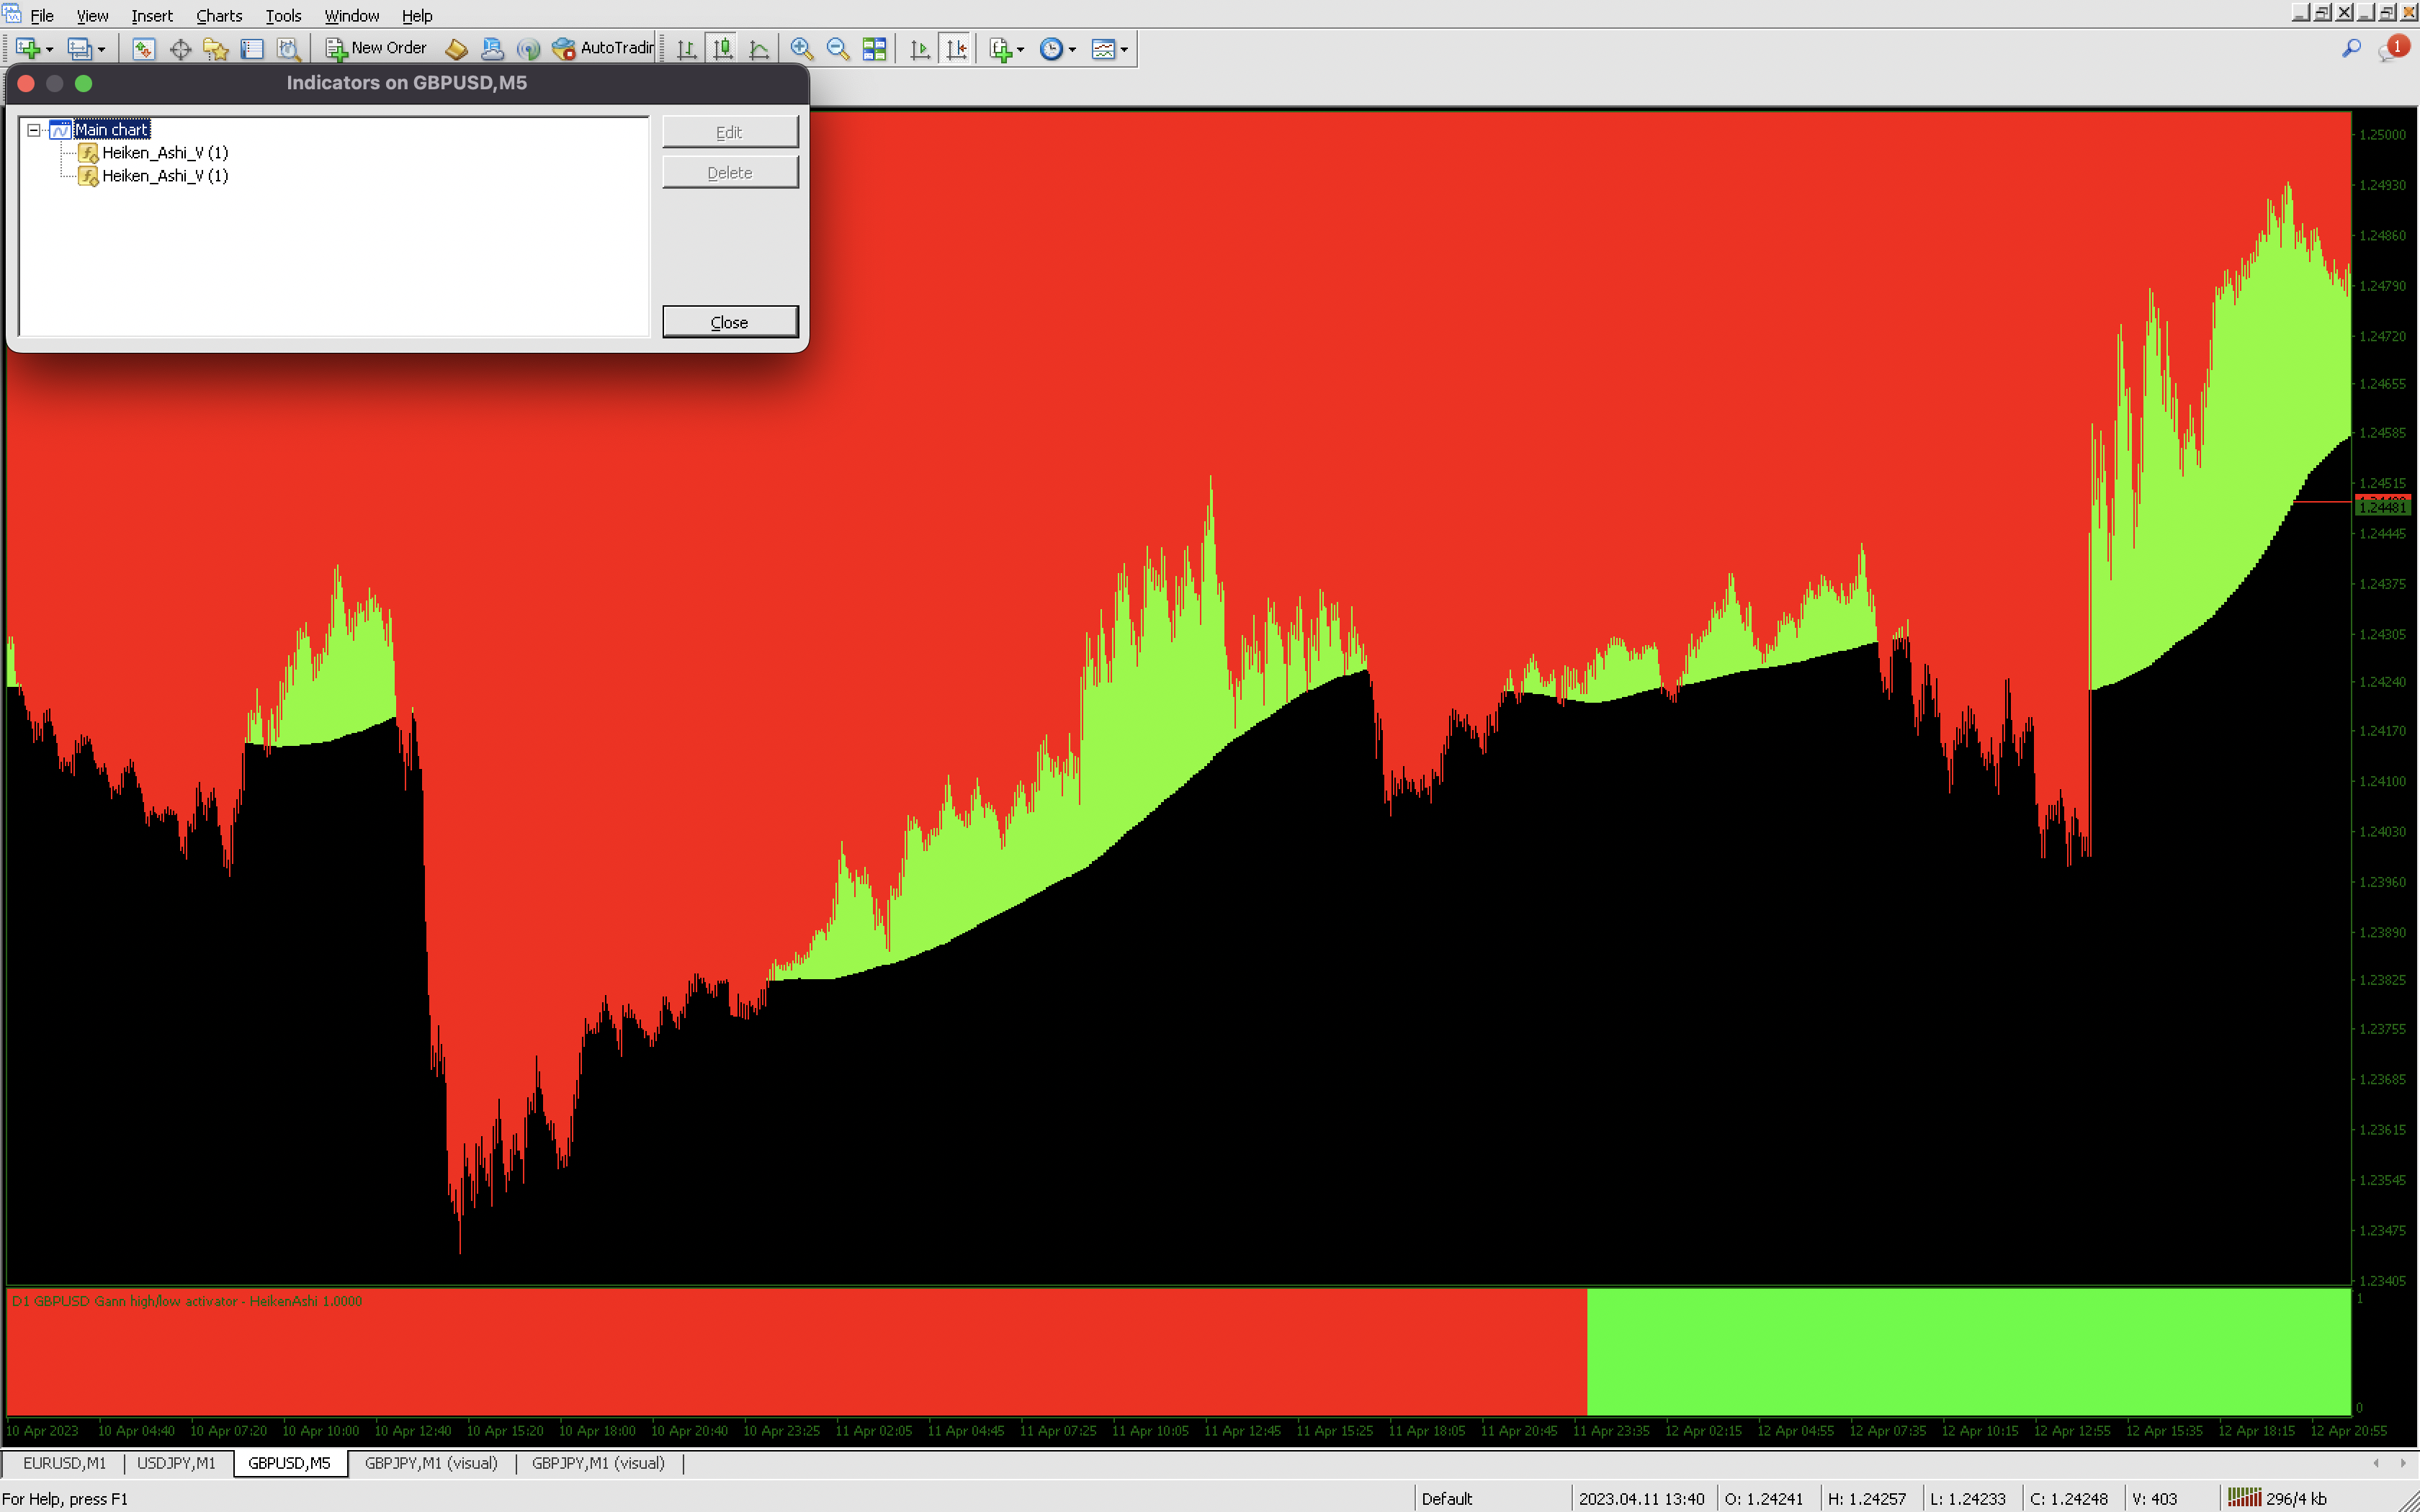Open the Navigator panel with the folder-star icon
Image resolution: width=2420 pixels, height=1512 pixels.
[216, 48]
